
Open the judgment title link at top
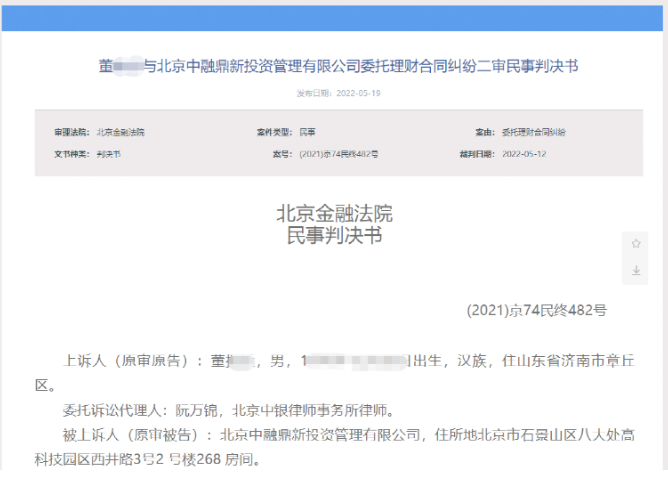click(339, 66)
